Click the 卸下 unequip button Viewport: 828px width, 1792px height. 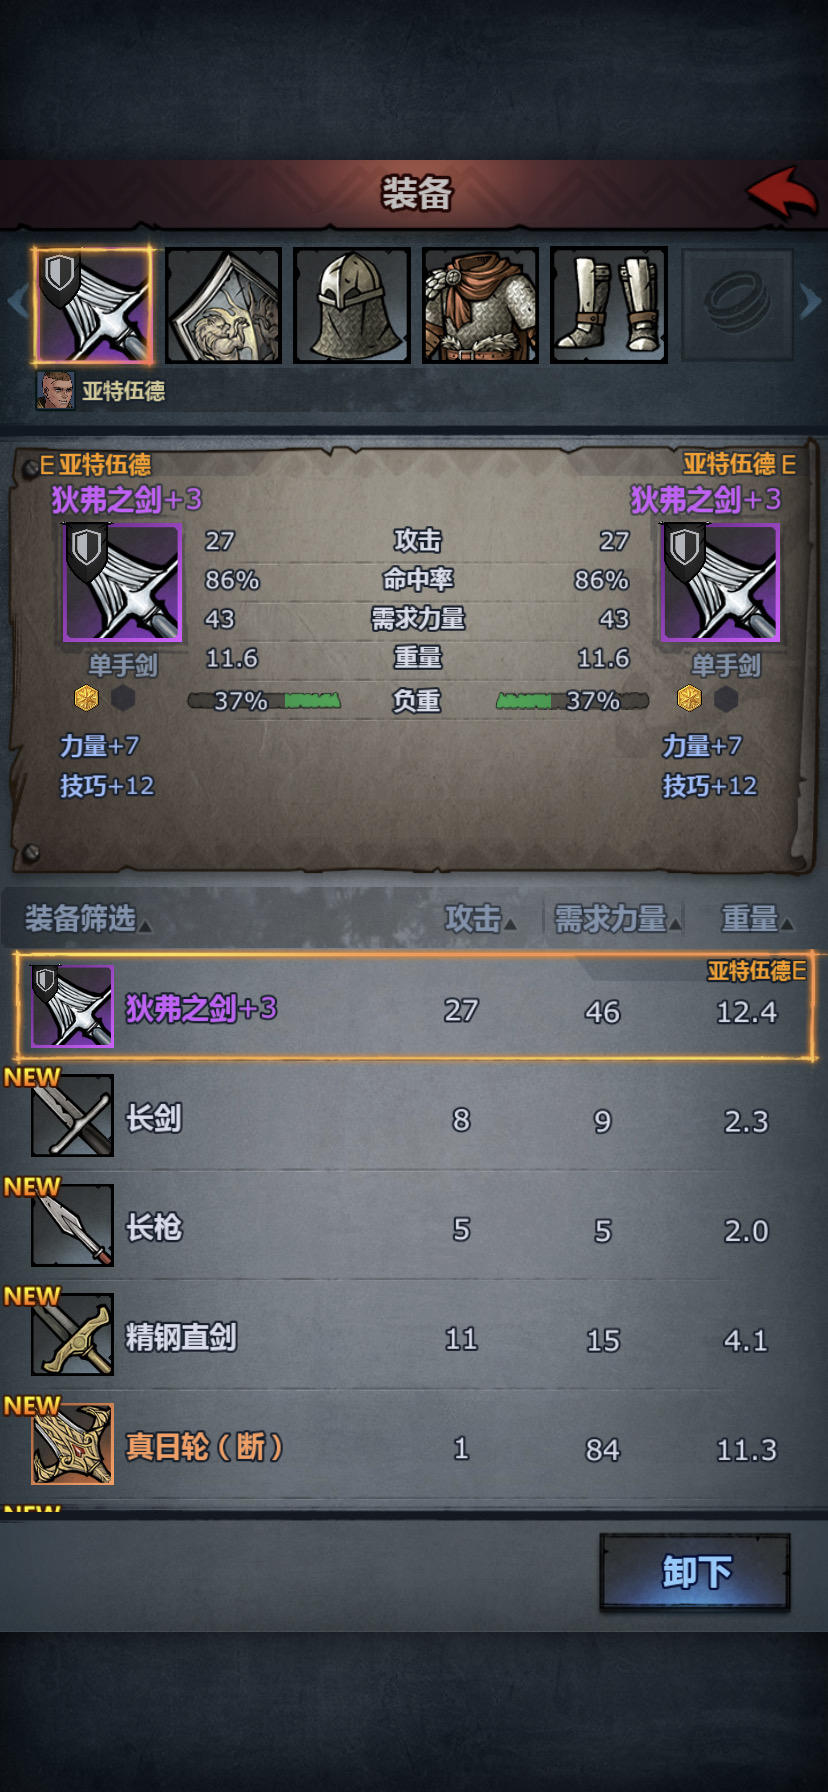tap(695, 1572)
